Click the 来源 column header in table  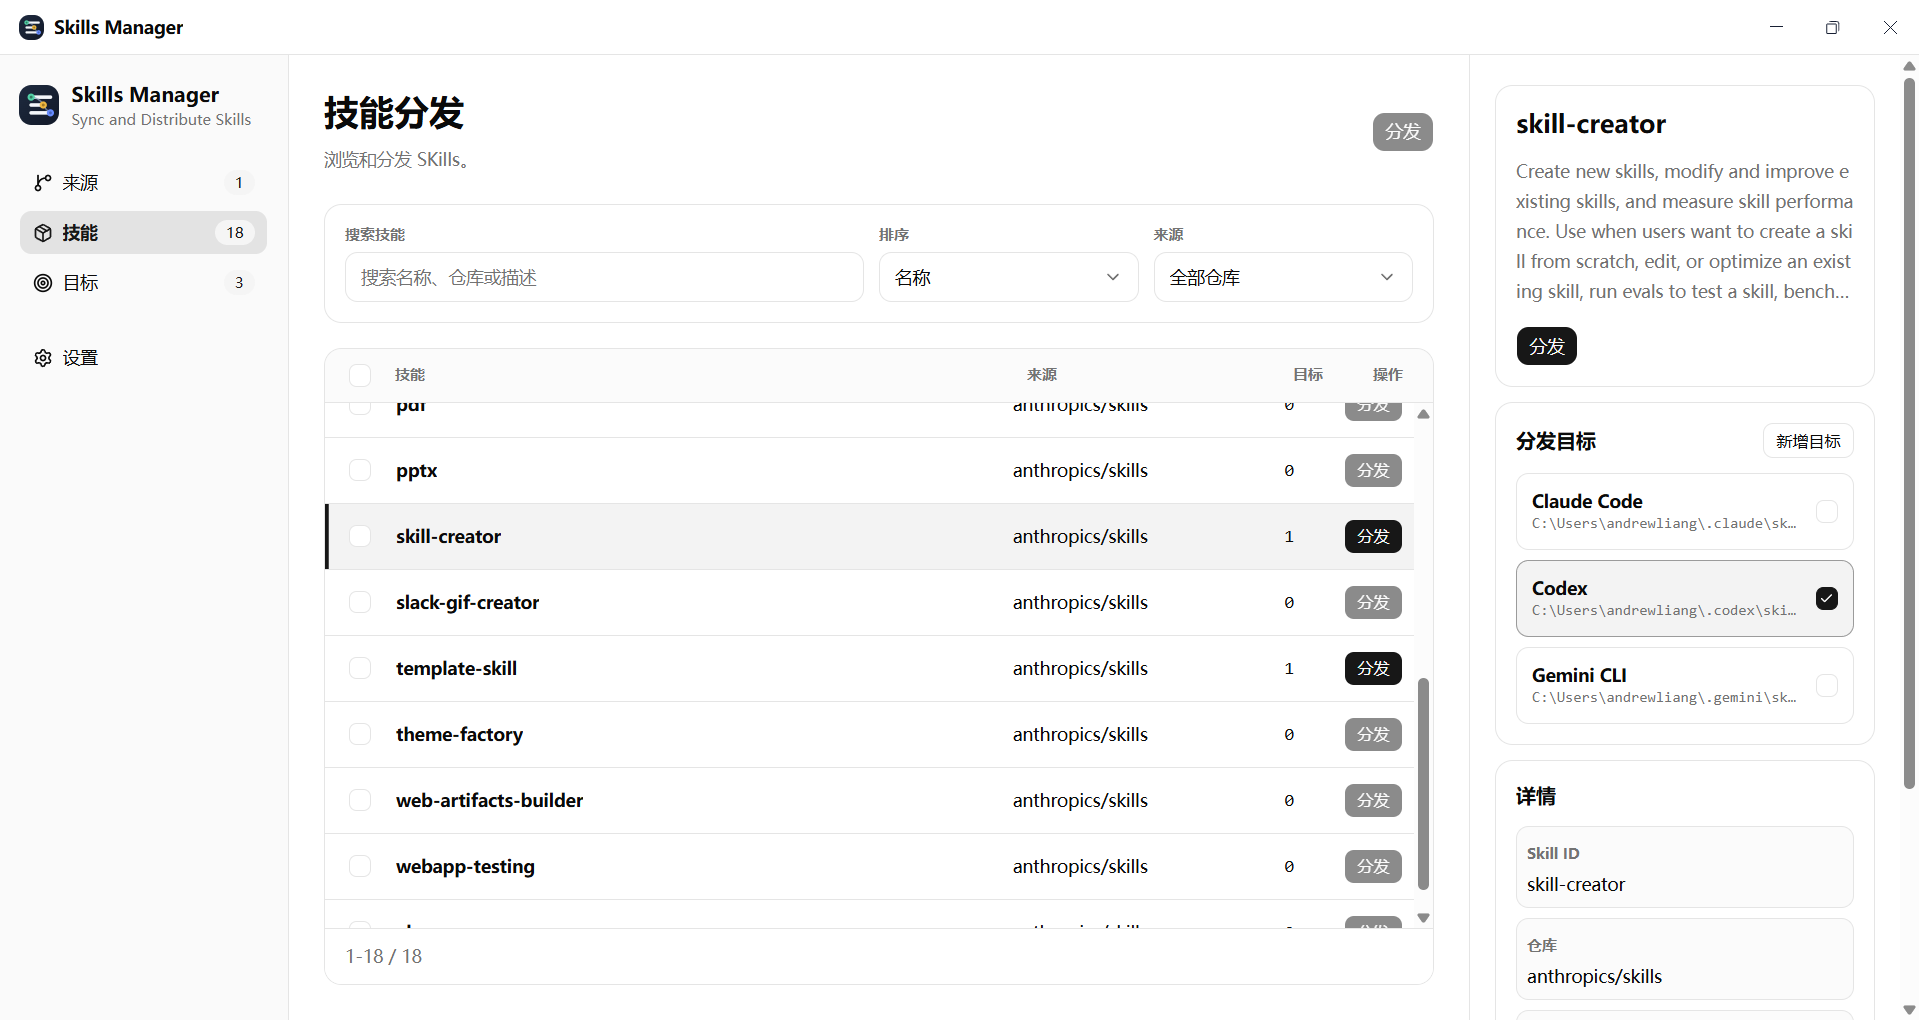1042,375
